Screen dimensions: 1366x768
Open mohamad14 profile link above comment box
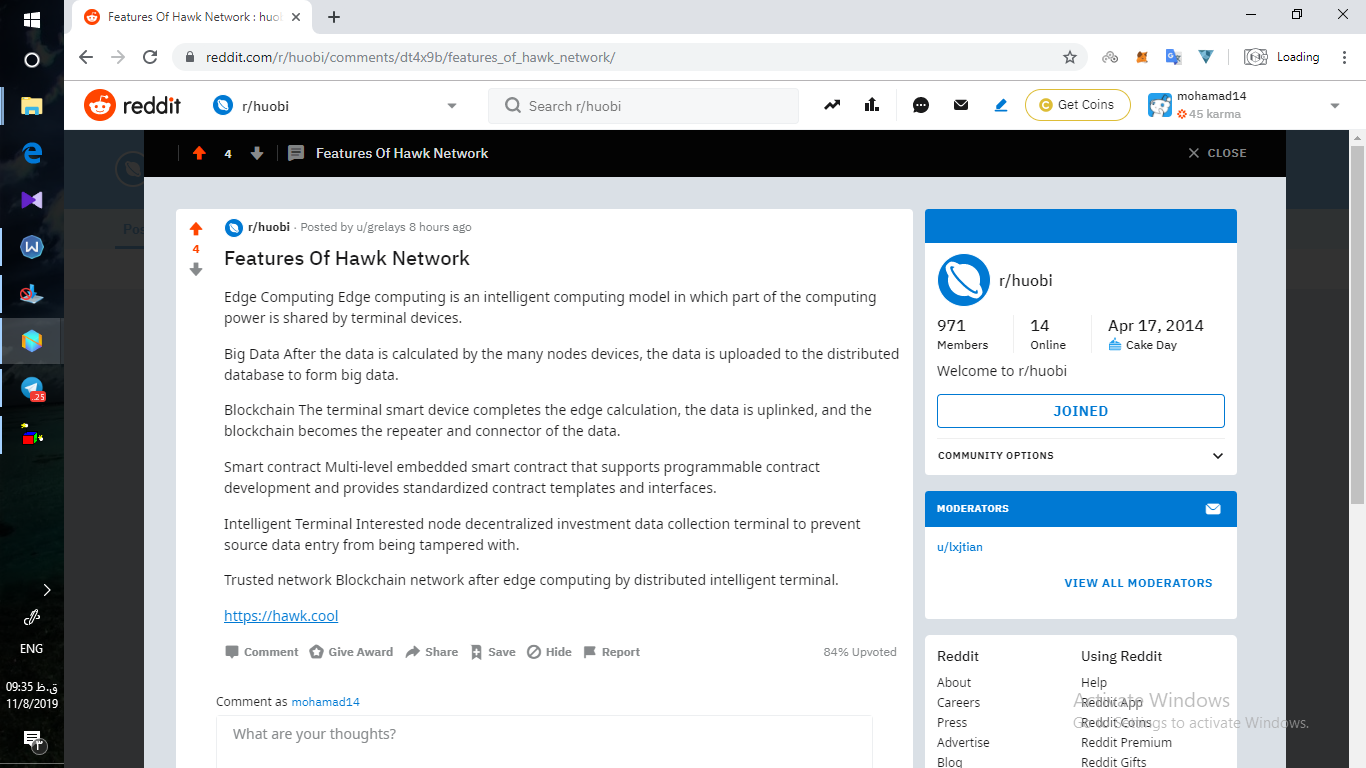click(x=326, y=702)
